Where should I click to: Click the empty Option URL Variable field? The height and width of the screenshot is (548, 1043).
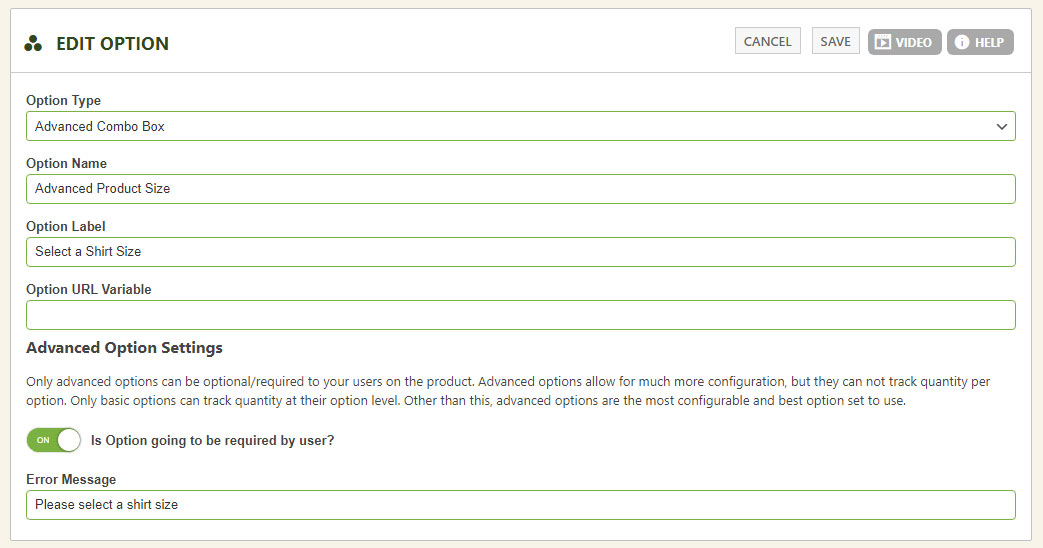[521, 315]
